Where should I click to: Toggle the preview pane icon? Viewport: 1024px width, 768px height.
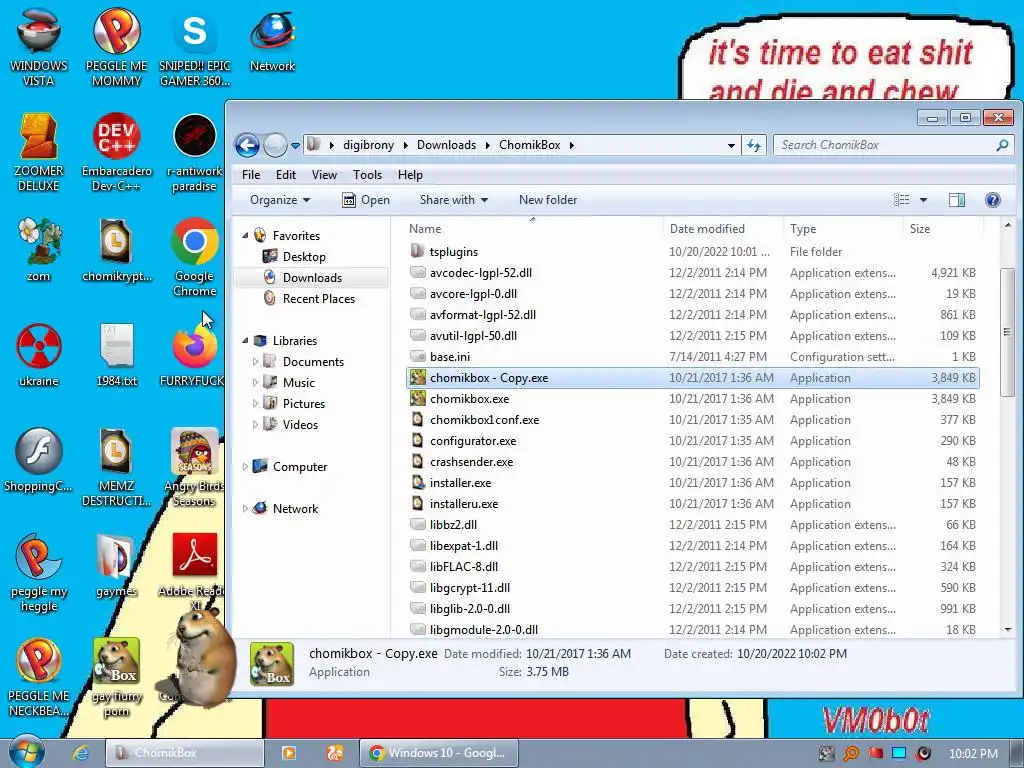(957, 200)
